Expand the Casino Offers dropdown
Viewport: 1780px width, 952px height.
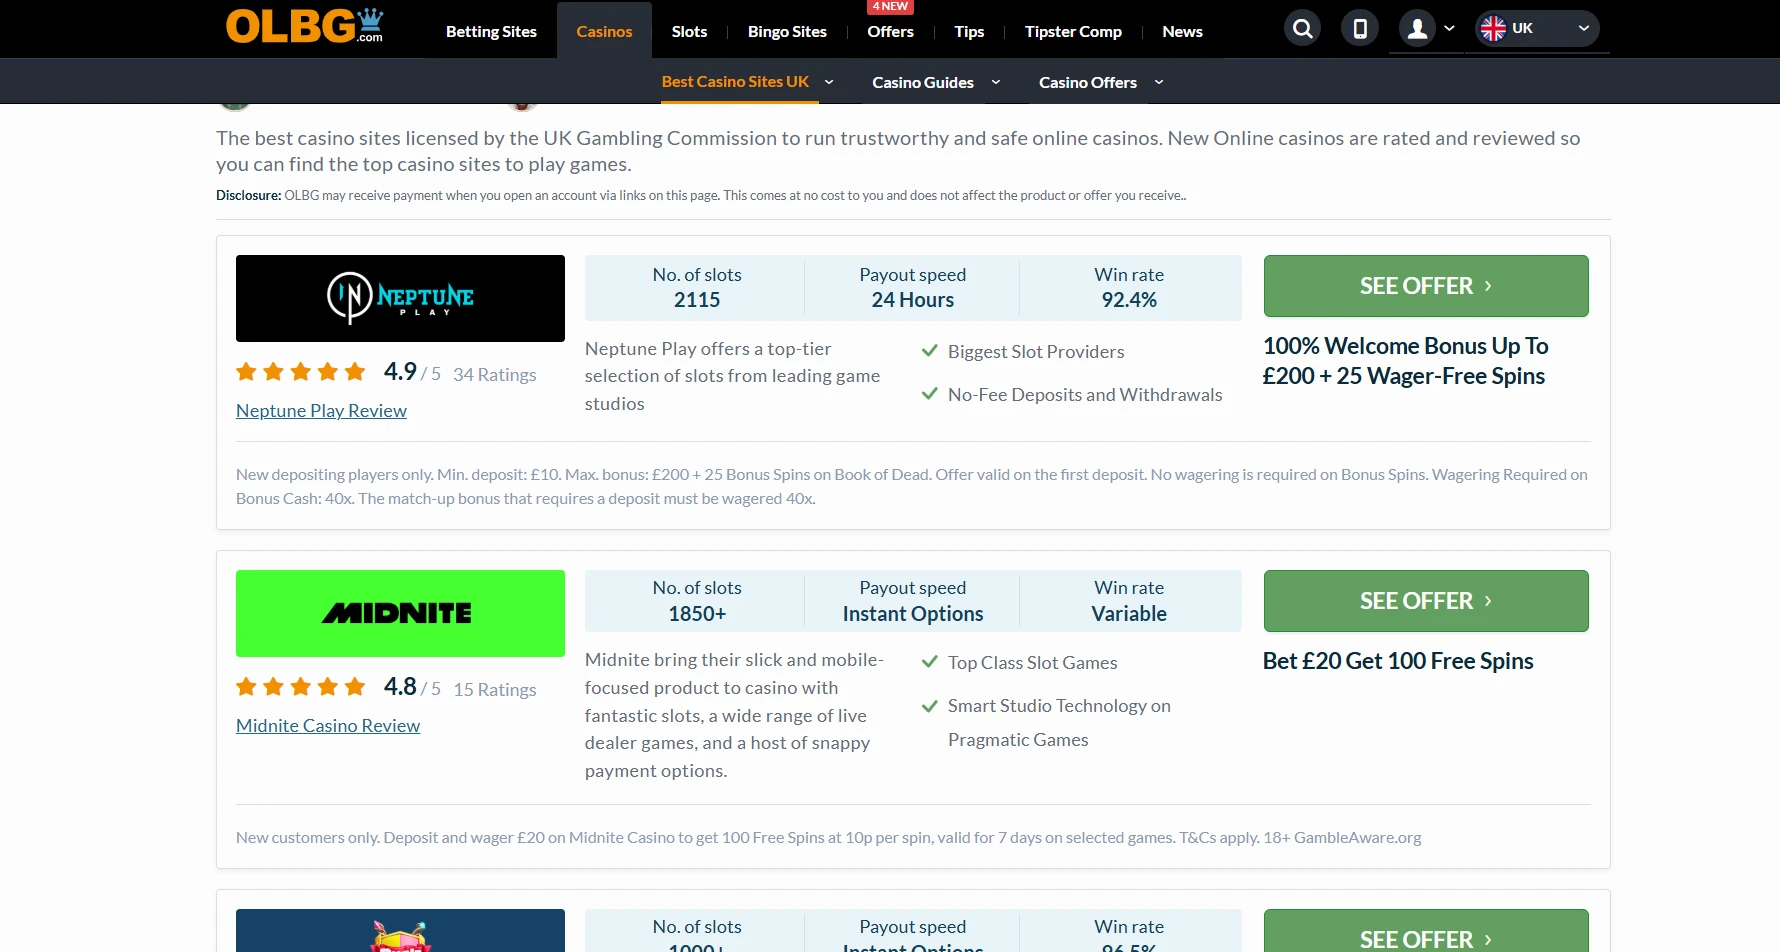pyautogui.click(x=1159, y=82)
